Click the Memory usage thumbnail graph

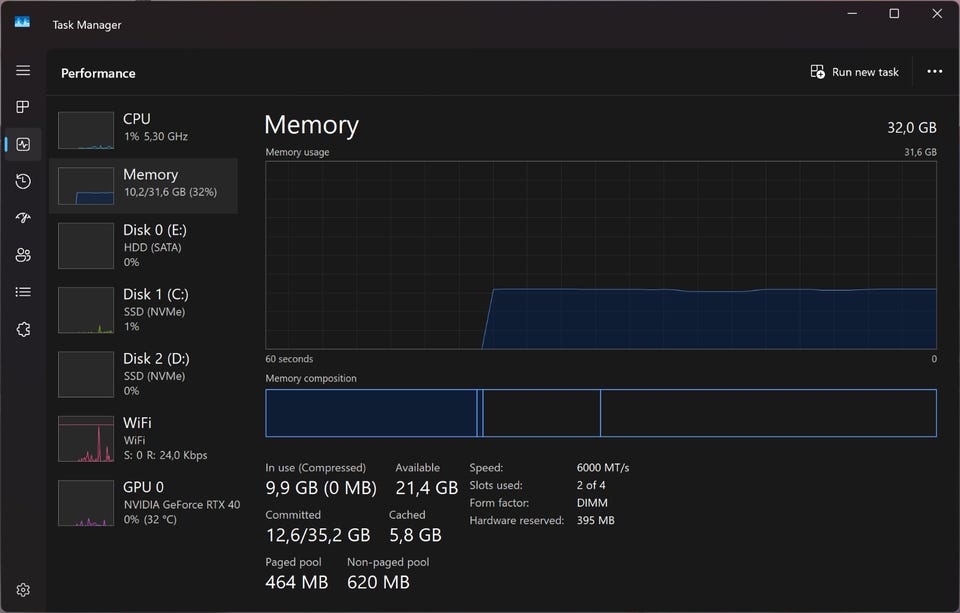[x=86, y=186]
